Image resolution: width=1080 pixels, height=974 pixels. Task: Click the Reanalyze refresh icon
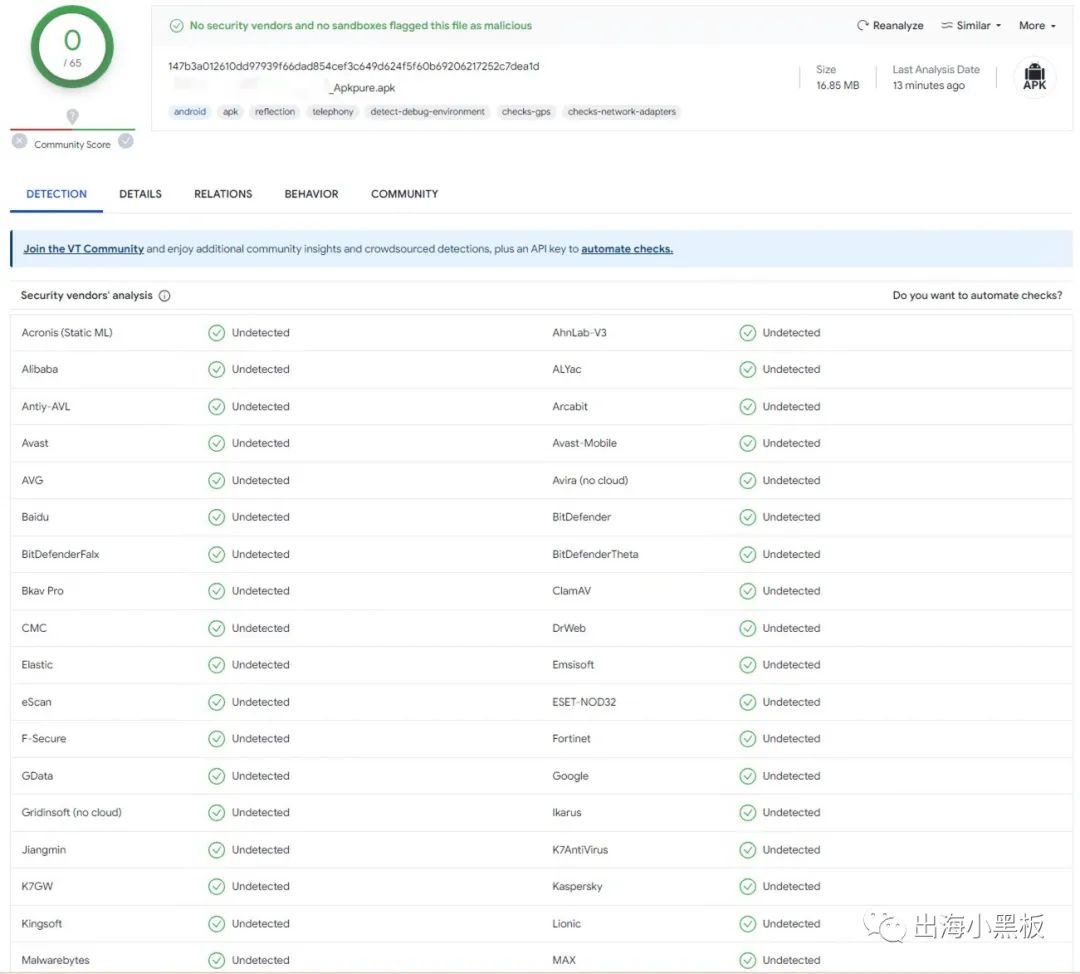tap(862, 25)
